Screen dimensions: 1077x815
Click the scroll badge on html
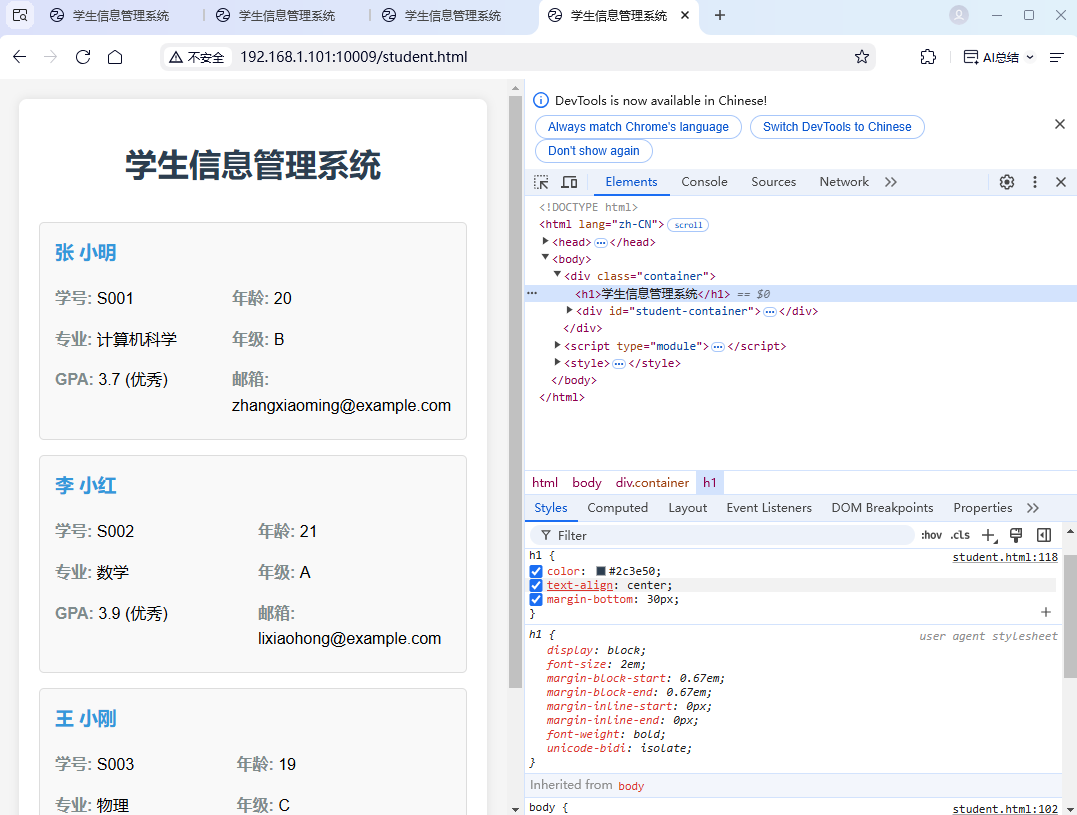click(x=688, y=225)
